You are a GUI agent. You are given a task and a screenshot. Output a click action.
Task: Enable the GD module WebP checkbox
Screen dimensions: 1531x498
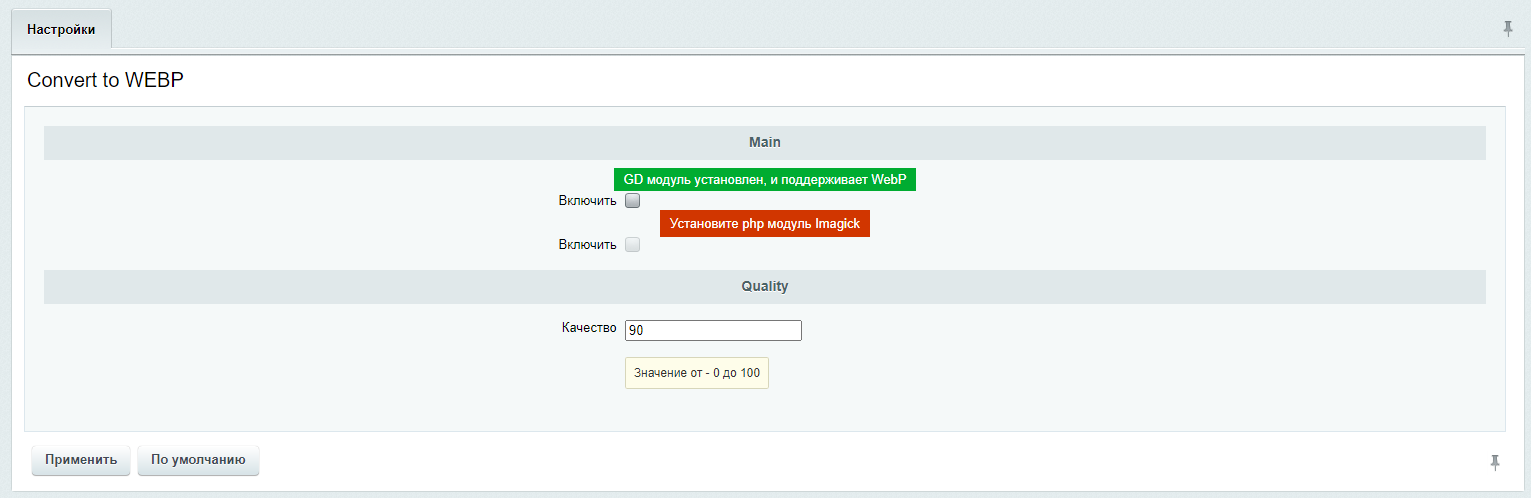click(632, 201)
